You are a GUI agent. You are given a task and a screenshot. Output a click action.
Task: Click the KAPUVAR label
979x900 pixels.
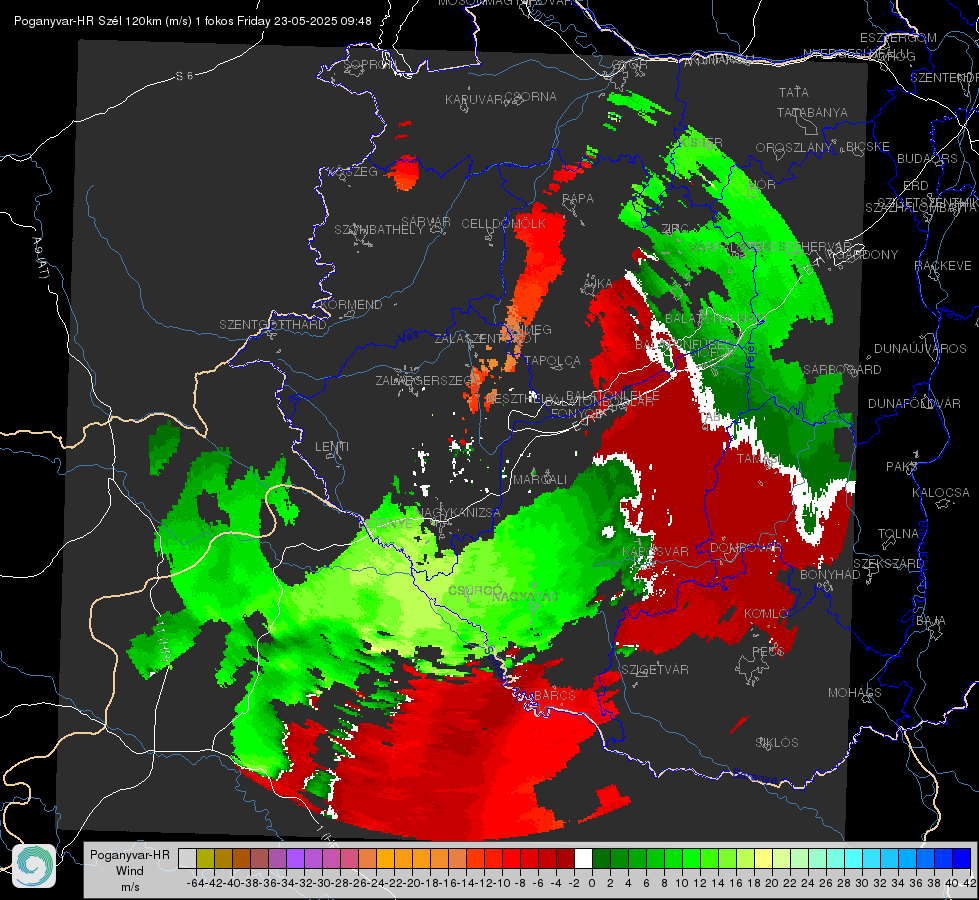[x=474, y=100]
